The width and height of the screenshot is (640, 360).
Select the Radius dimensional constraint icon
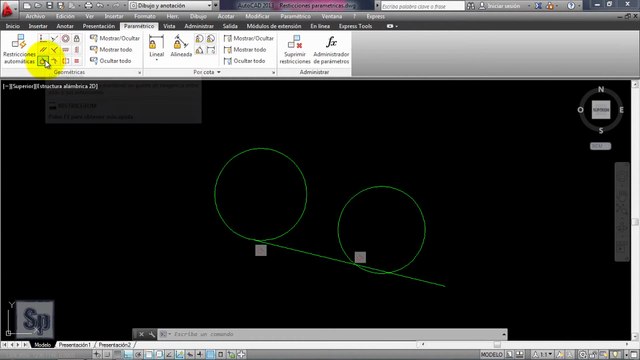click(x=199, y=39)
